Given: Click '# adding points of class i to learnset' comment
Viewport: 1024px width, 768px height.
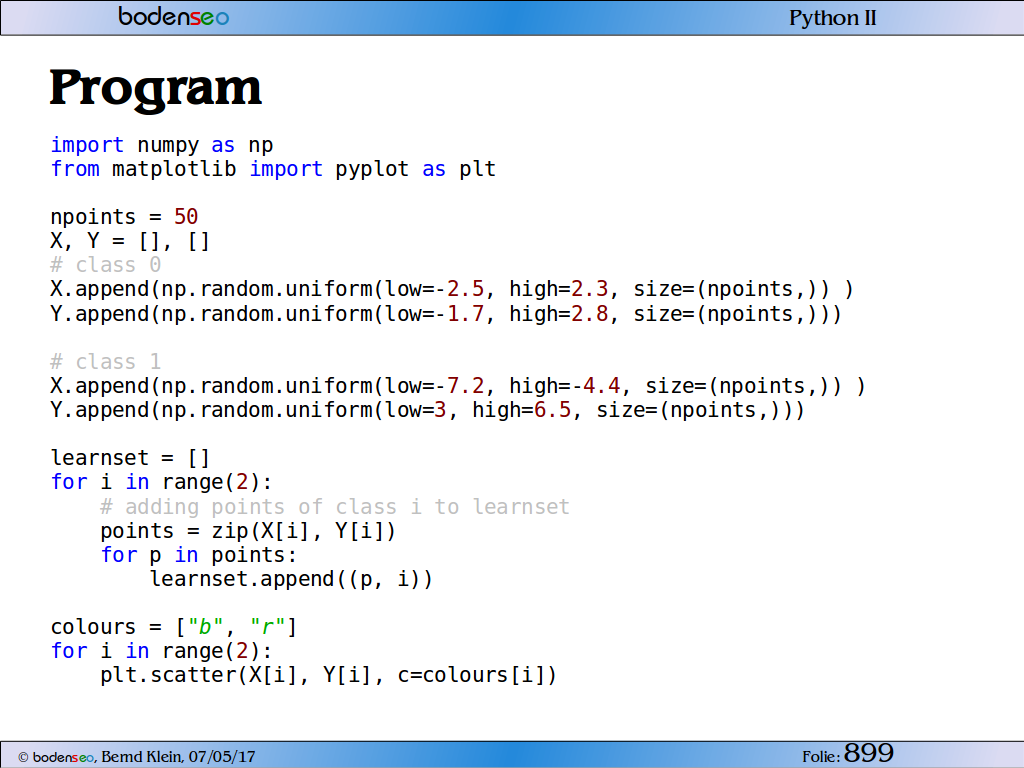Looking at the screenshot, I should point(335,507).
